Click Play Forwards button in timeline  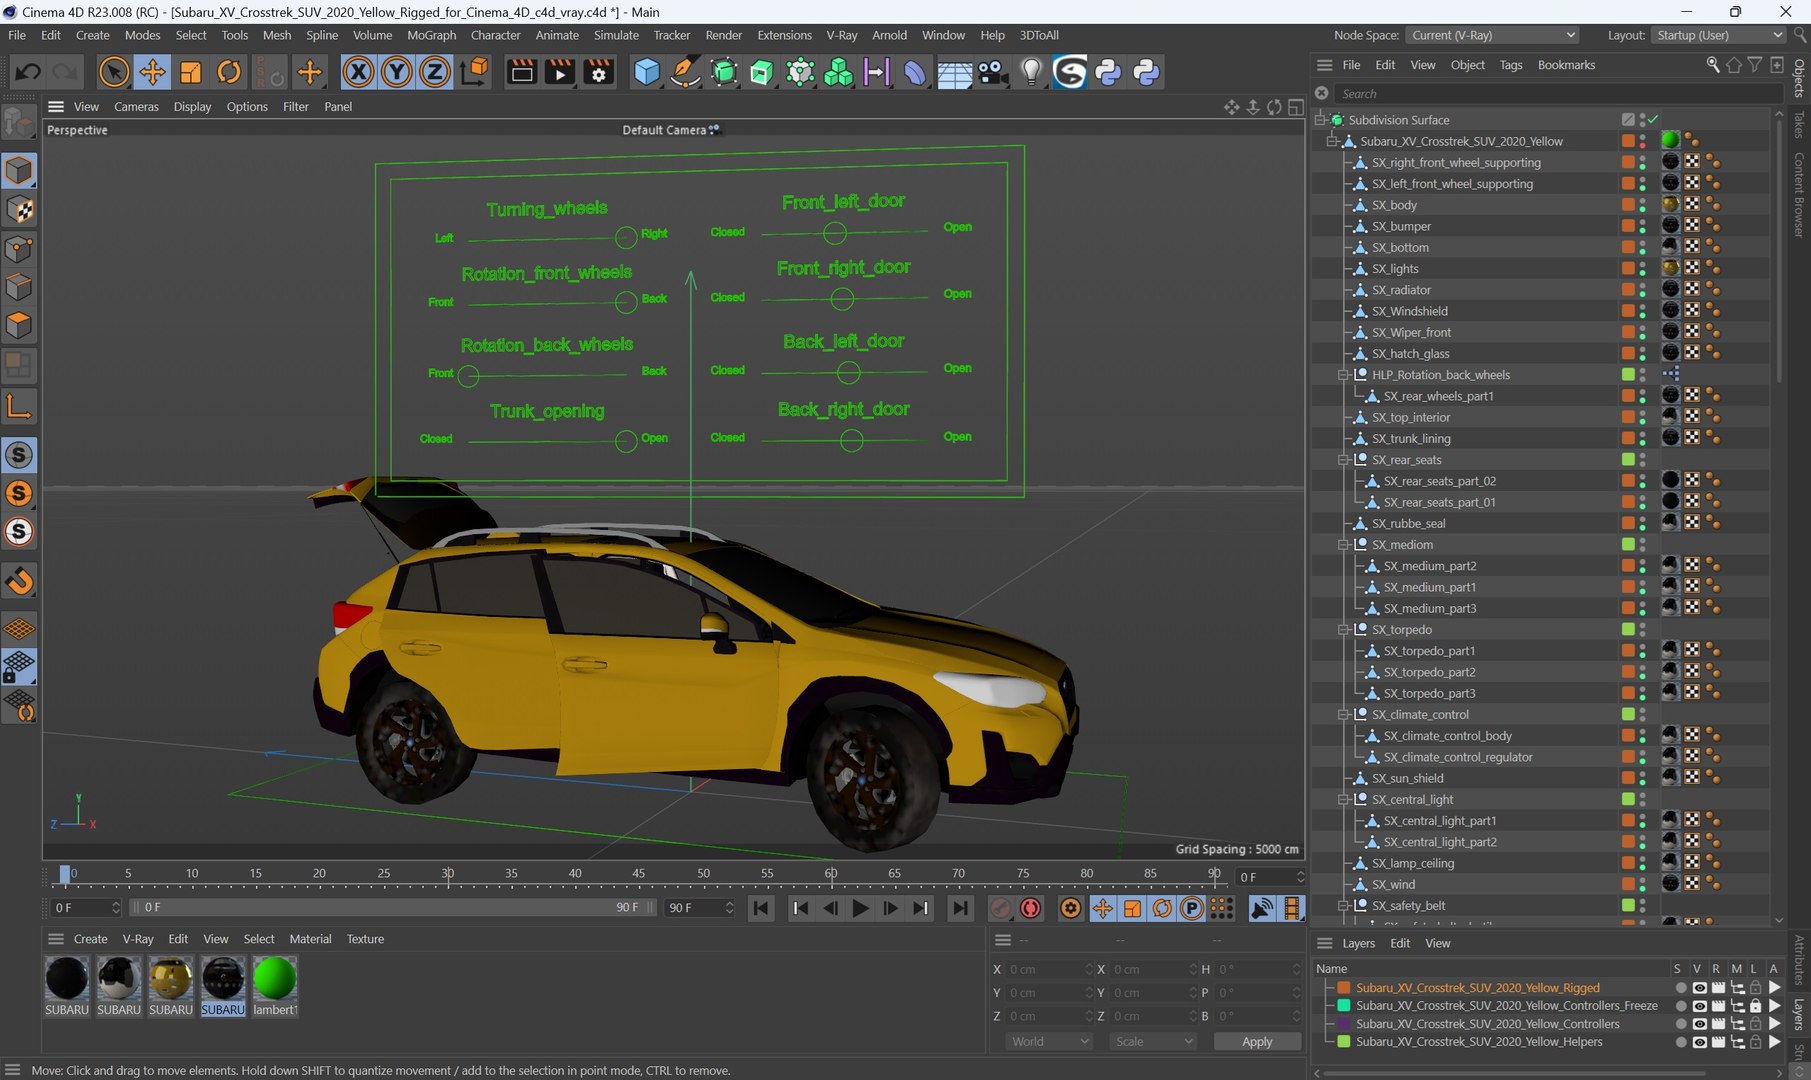click(859, 908)
